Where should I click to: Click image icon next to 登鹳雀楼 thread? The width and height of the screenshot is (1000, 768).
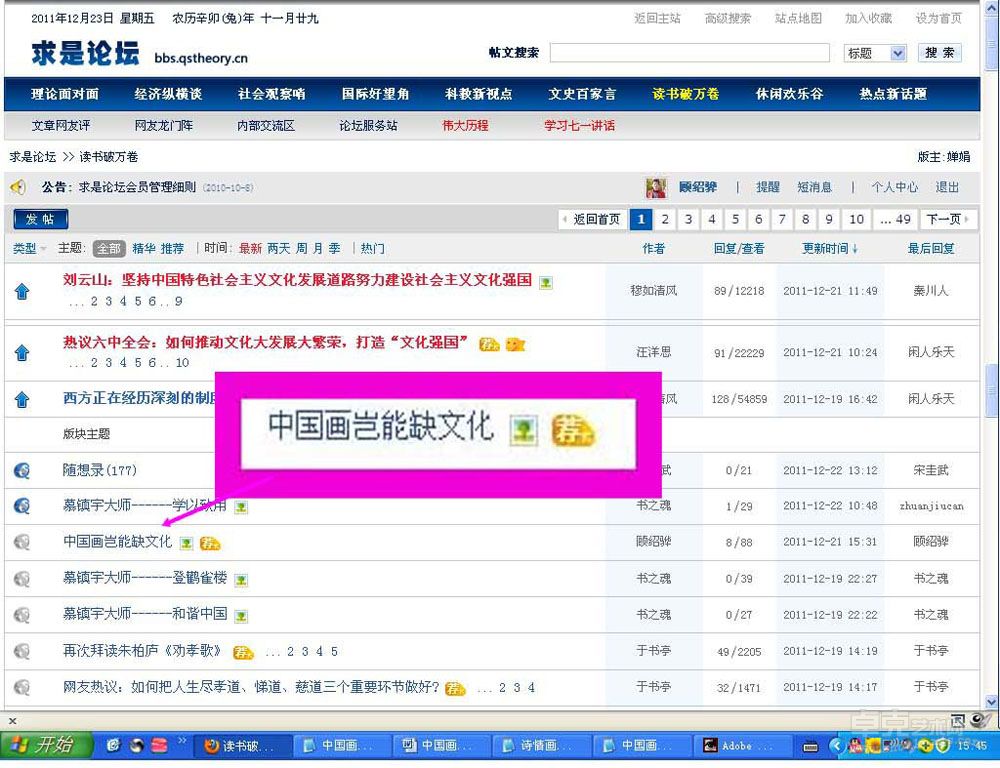[x=240, y=580]
